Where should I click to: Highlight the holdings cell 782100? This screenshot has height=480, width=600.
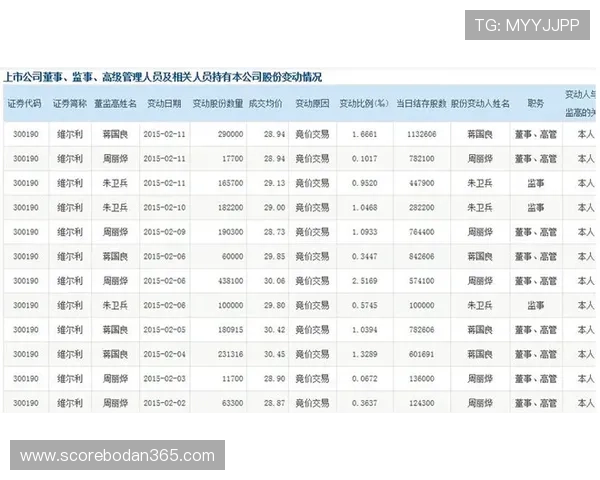point(422,159)
